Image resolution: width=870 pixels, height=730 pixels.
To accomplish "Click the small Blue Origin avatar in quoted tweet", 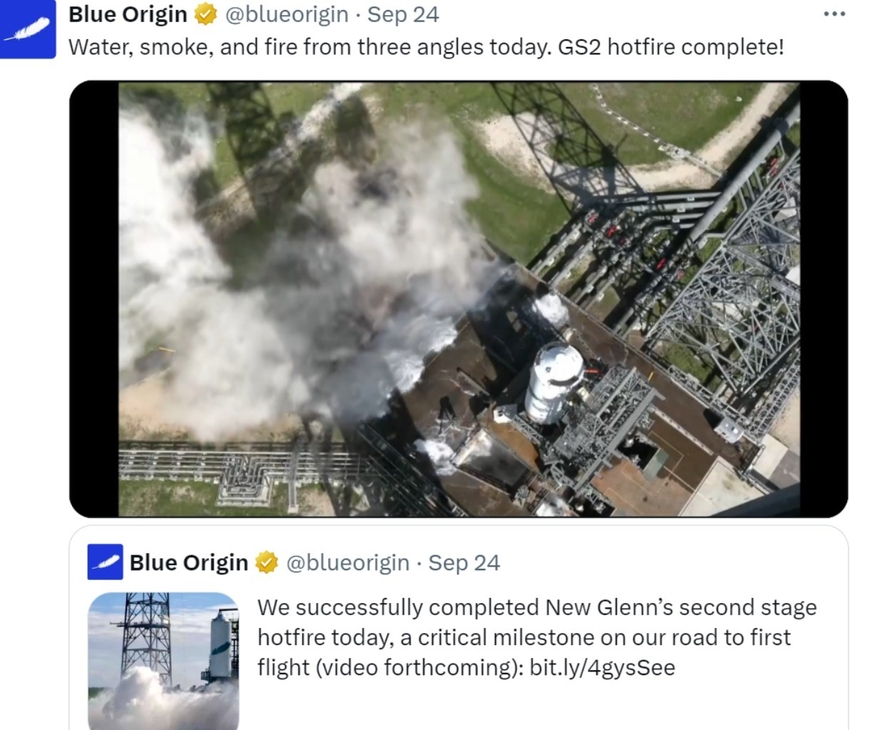I will (x=105, y=562).
